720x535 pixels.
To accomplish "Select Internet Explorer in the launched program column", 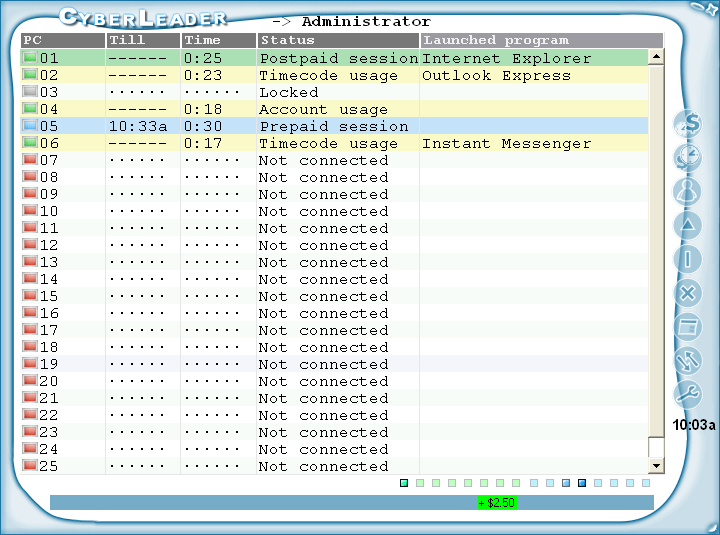I will pyautogui.click(x=506, y=58).
